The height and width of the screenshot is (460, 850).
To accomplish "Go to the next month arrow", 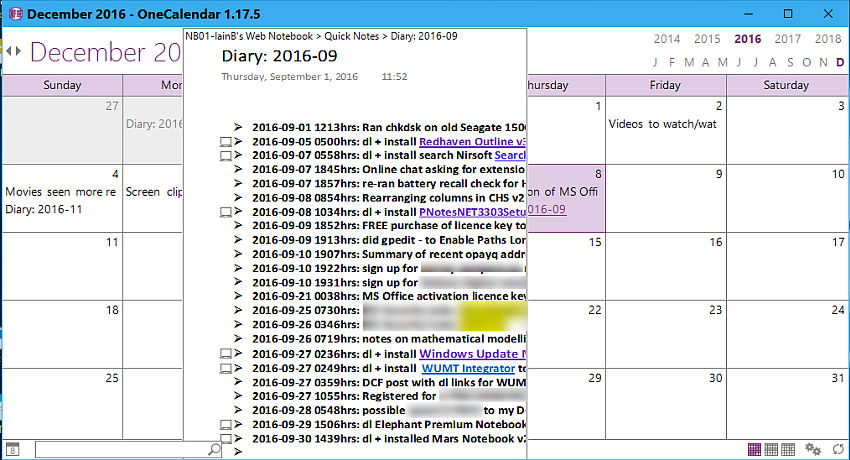I will [17, 51].
